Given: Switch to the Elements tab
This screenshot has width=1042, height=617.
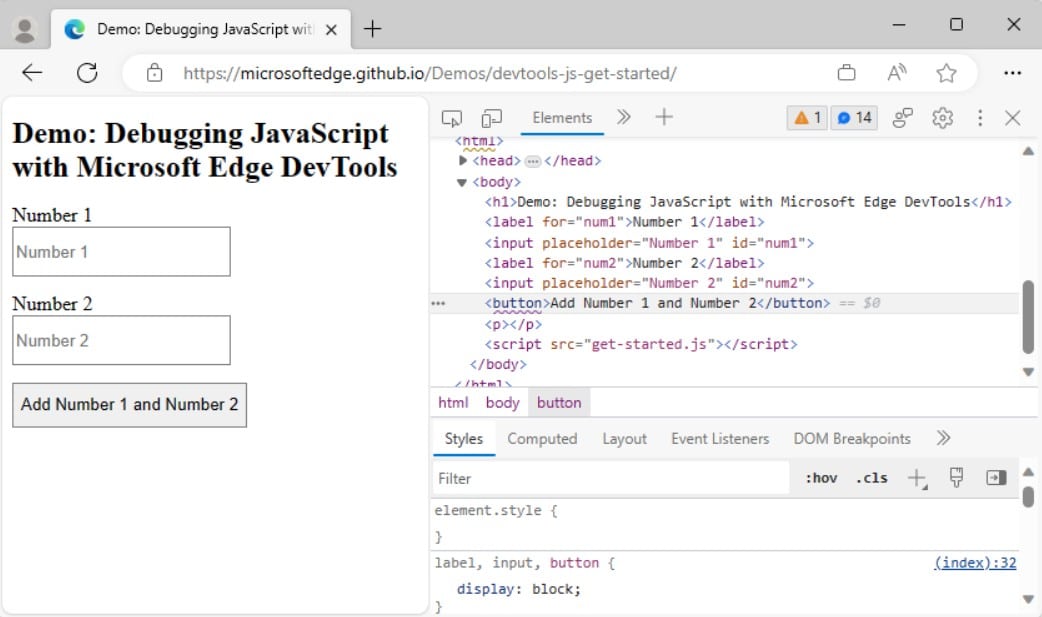Looking at the screenshot, I should (562, 118).
